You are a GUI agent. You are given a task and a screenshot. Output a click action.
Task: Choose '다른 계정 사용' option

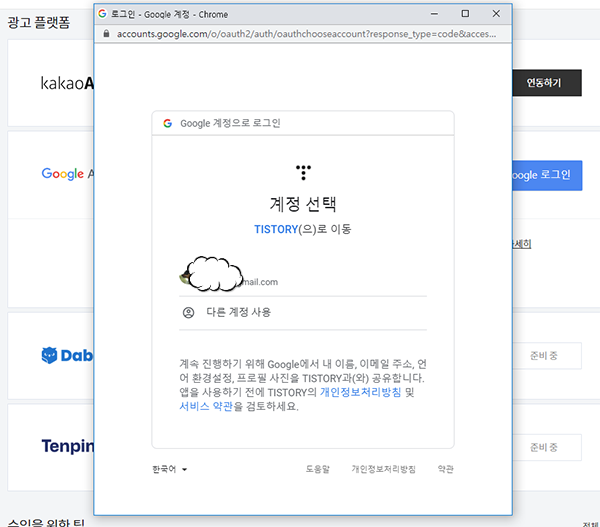(303, 313)
